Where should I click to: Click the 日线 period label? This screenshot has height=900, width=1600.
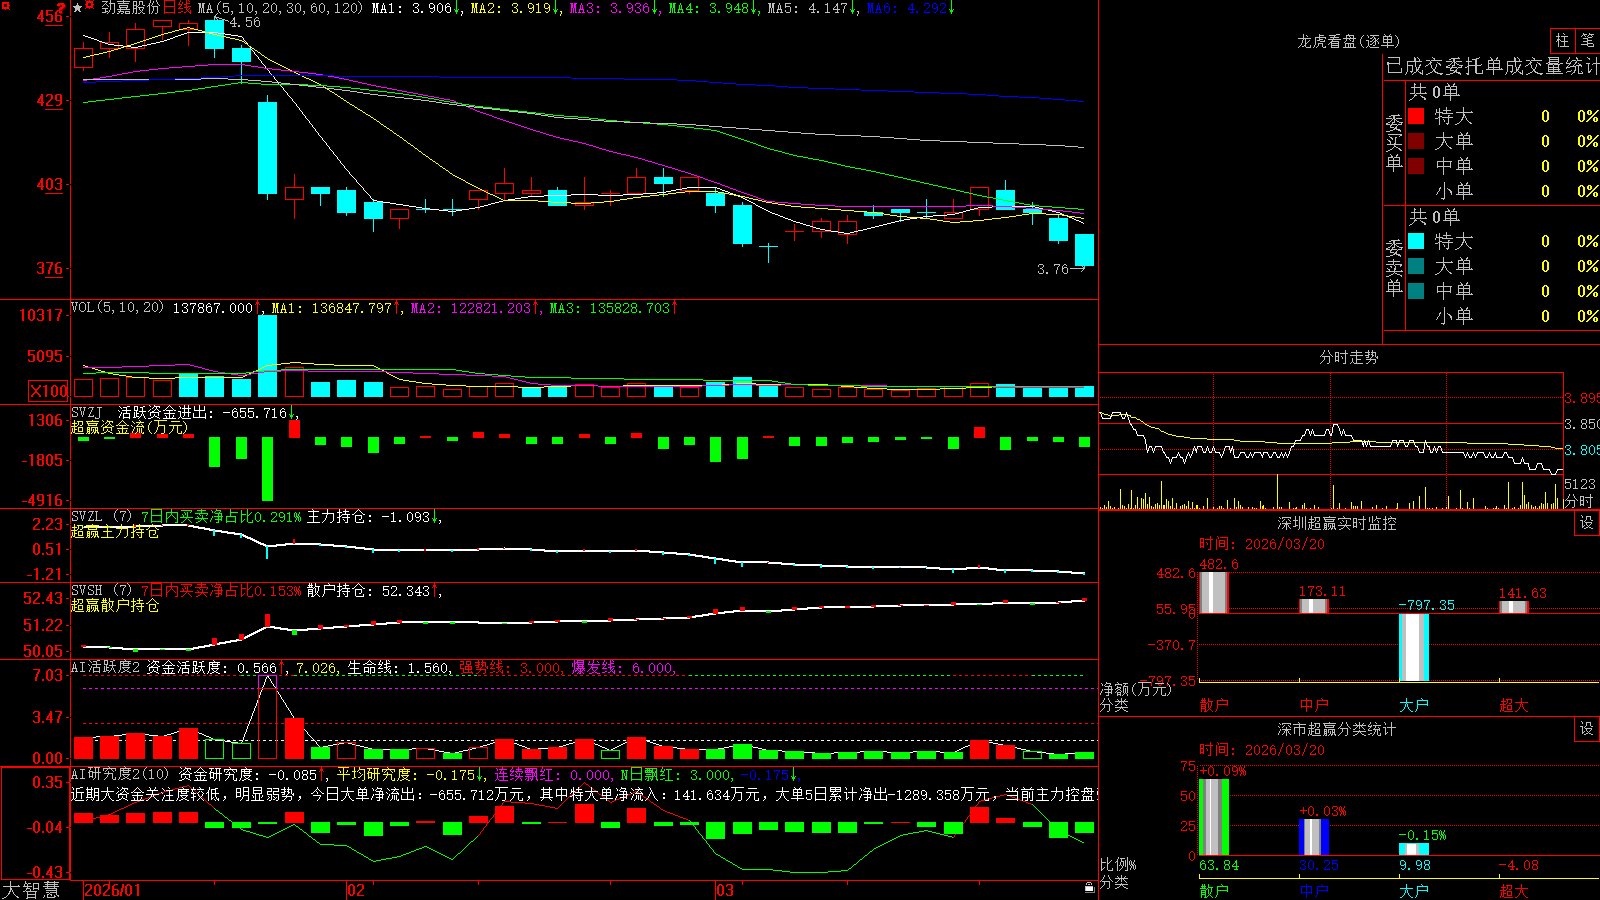(x=178, y=8)
